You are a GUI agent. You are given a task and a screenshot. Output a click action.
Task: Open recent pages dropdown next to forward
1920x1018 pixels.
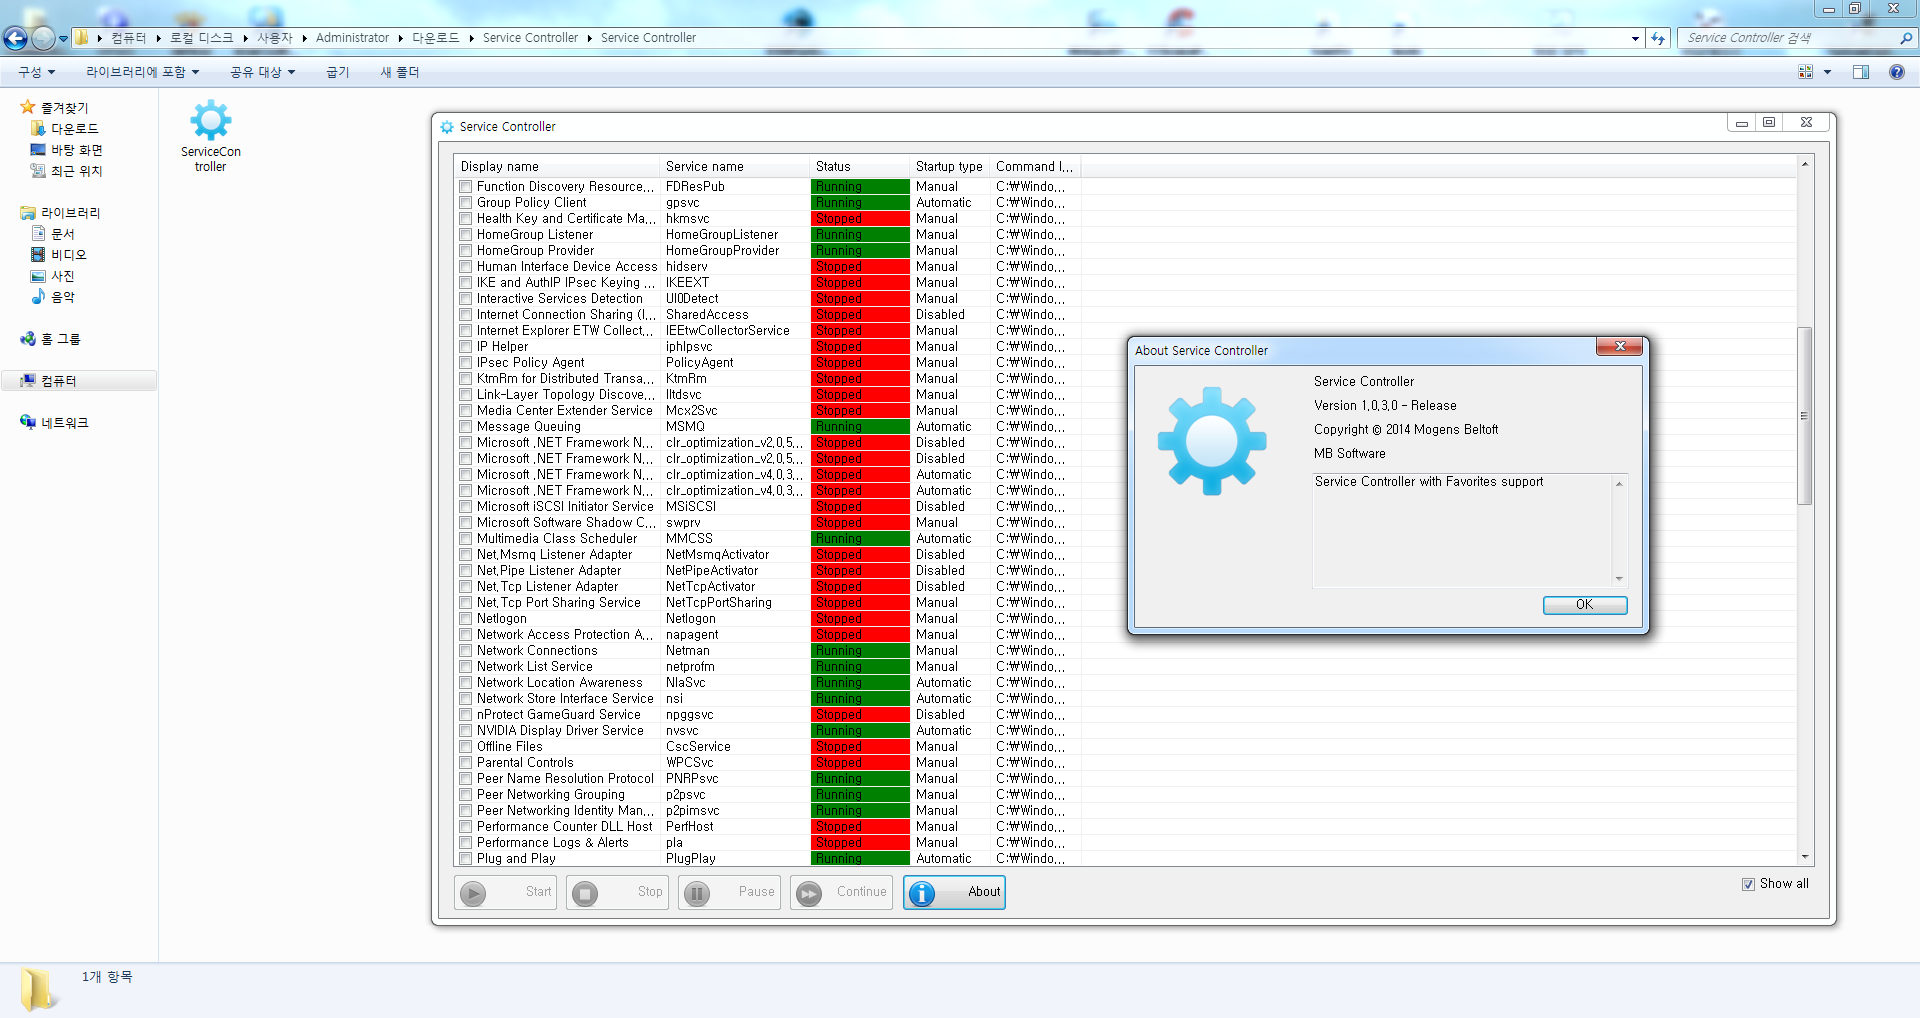(63, 38)
